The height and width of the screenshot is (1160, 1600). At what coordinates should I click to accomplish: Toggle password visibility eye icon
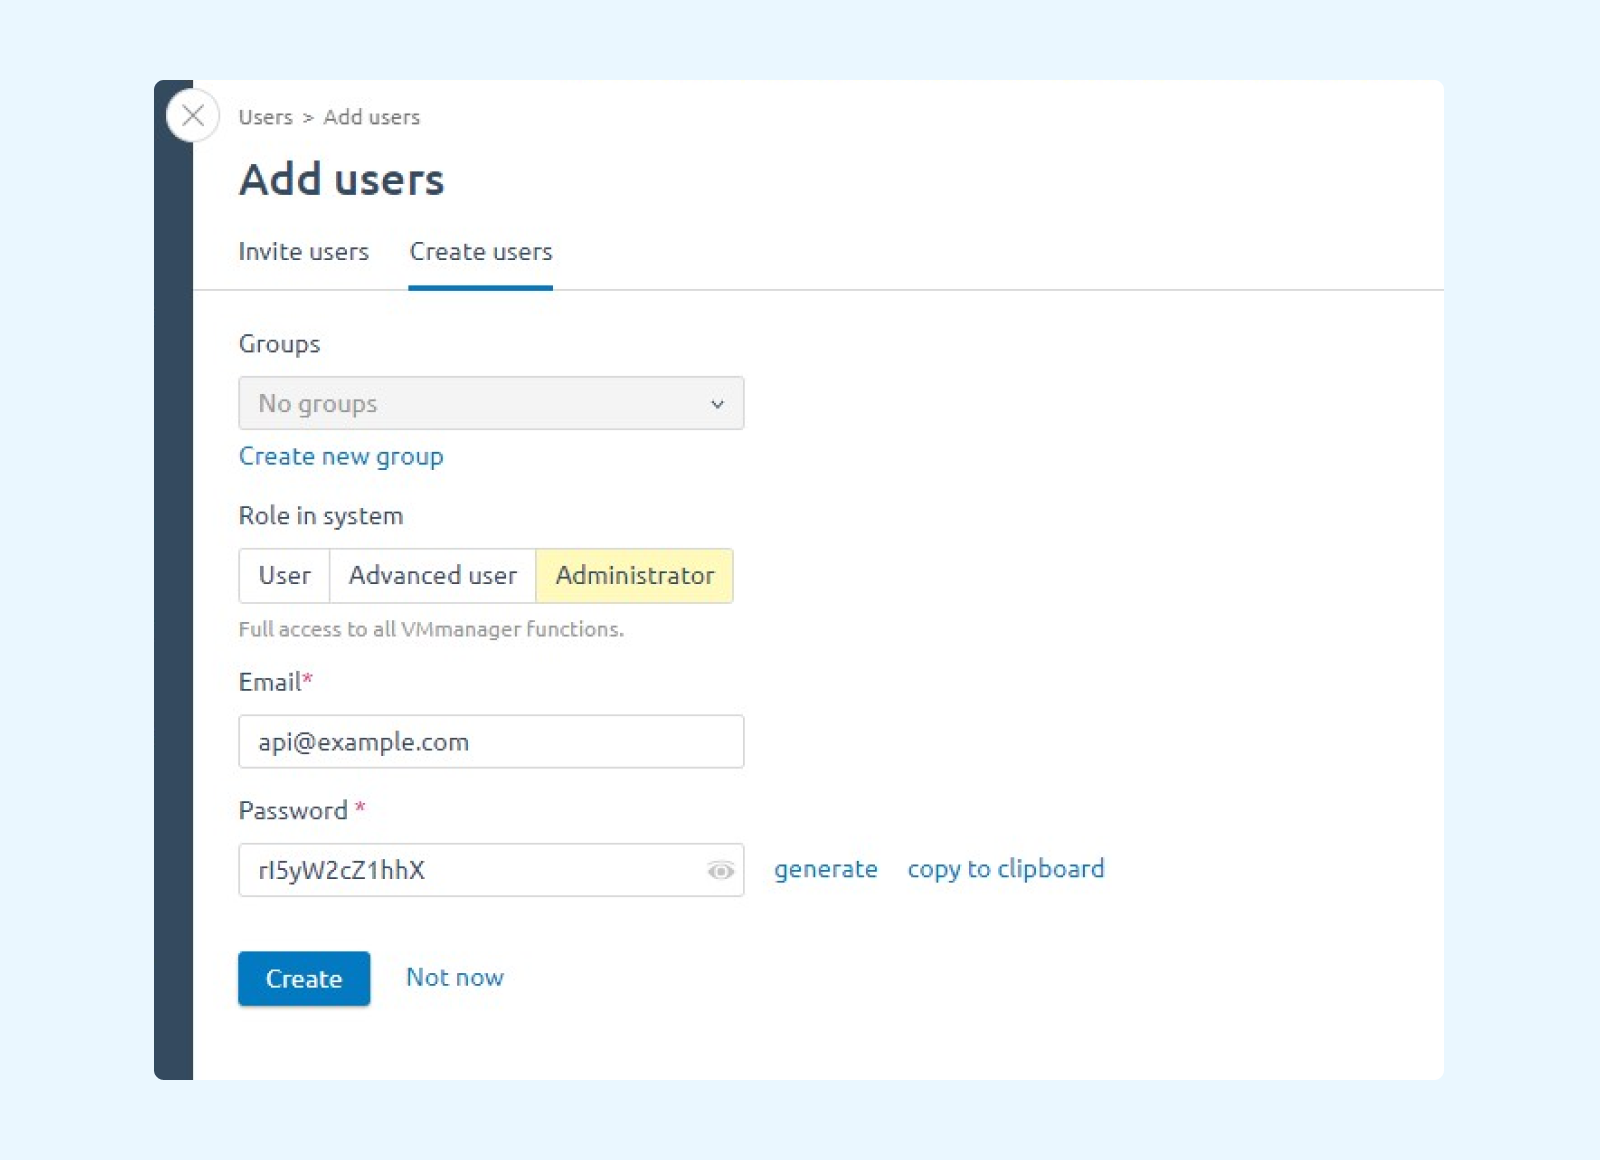720,871
